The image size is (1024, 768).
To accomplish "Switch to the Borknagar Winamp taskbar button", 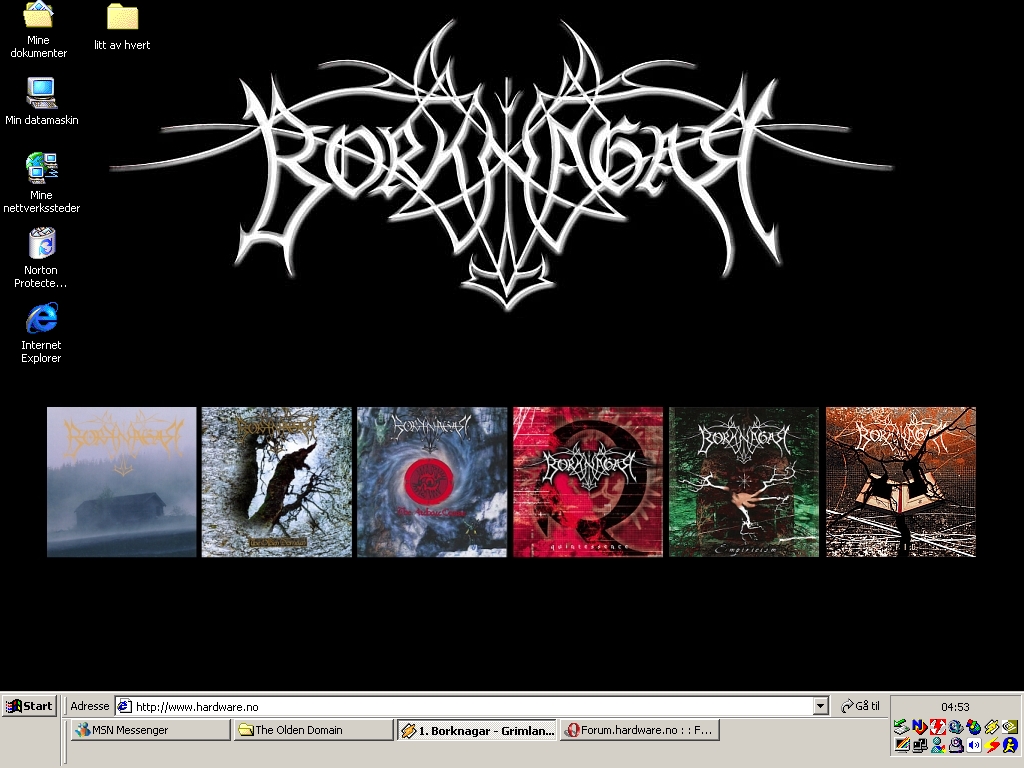I will click(x=477, y=730).
